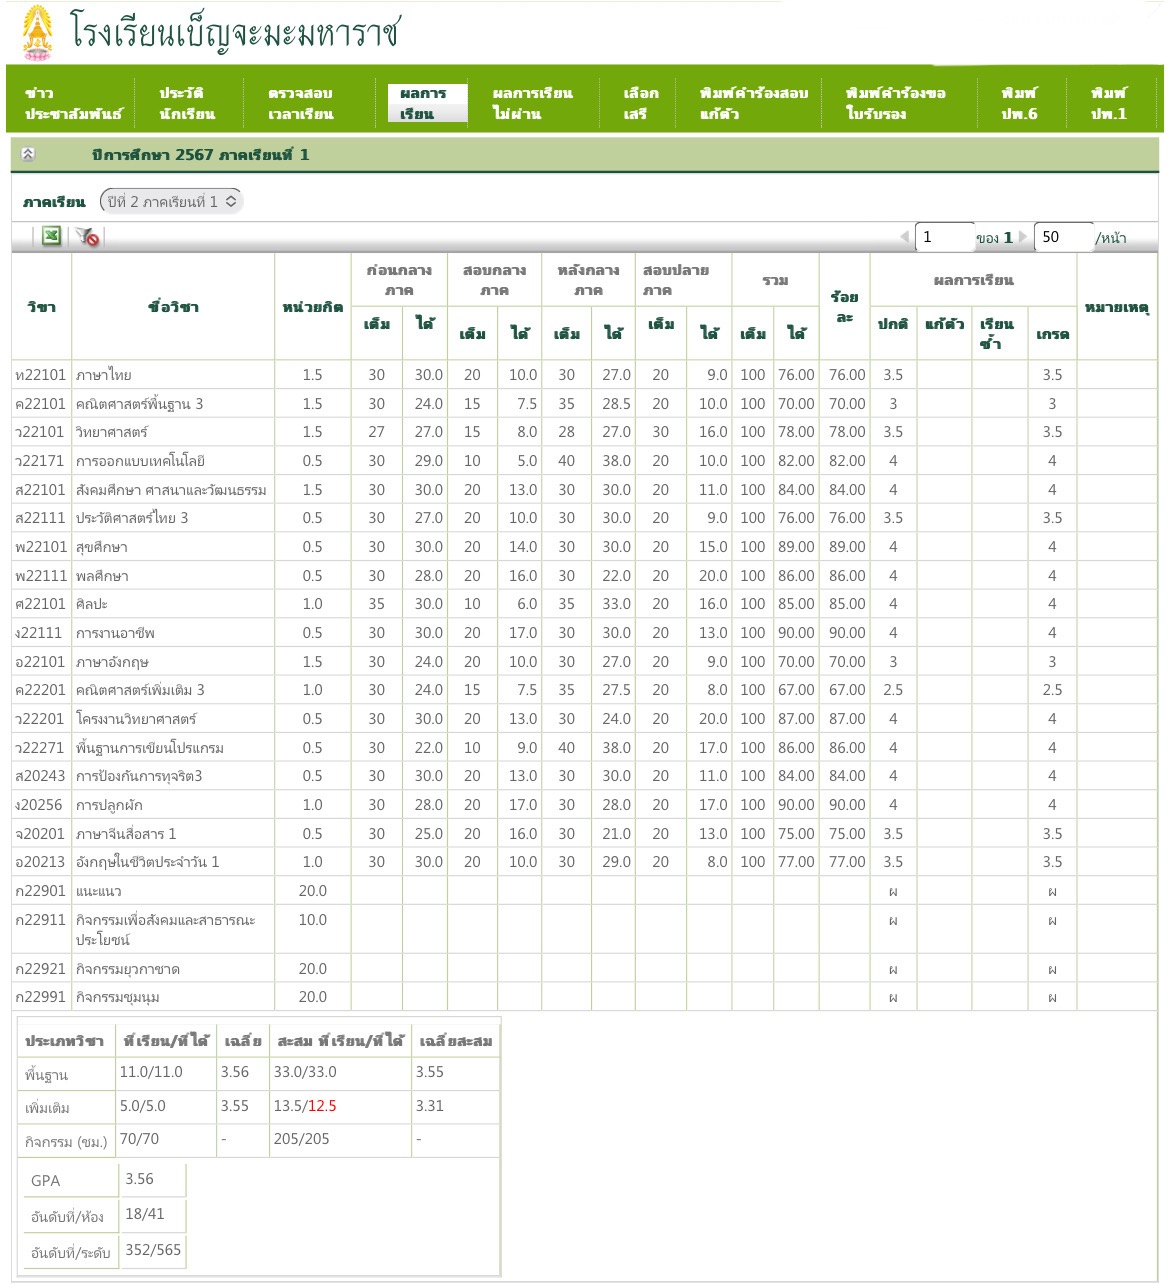Select the สังคมศึกษา ศาสนาและวัฒนธรรม row

[584, 490]
